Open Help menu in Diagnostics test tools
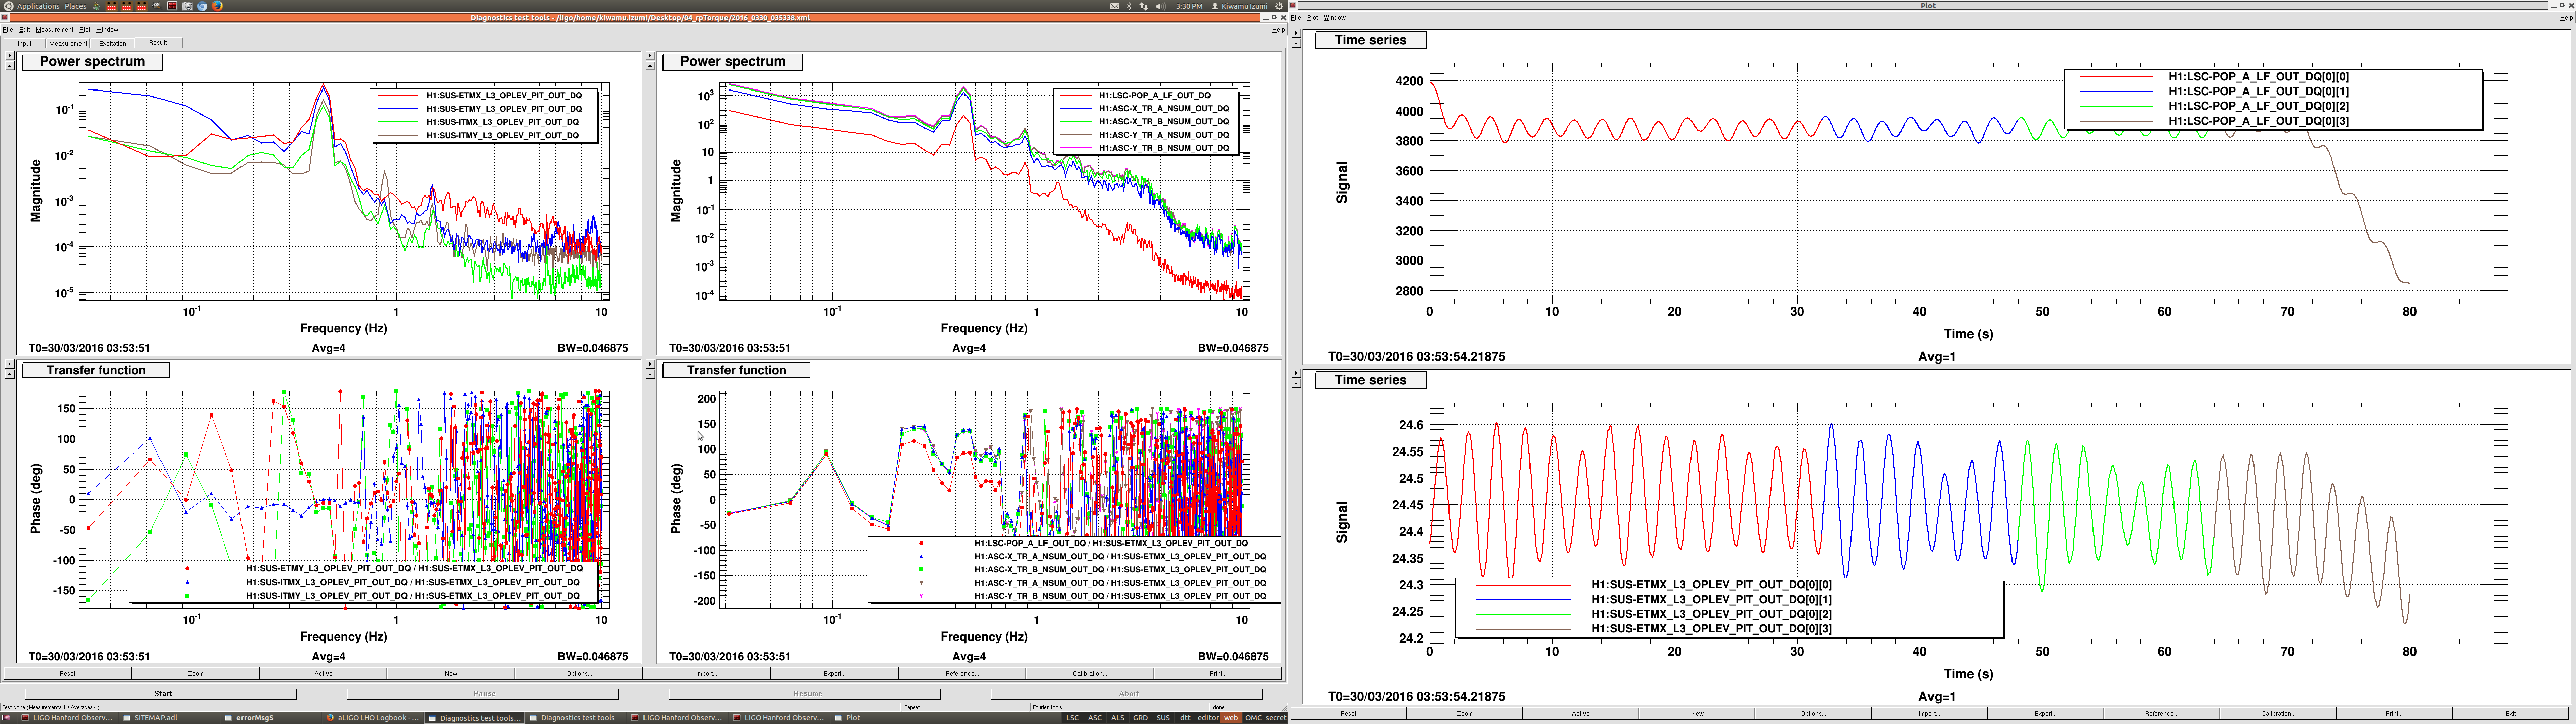The height and width of the screenshot is (724, 2576). pyautogui.click(x=1279, y=29)
